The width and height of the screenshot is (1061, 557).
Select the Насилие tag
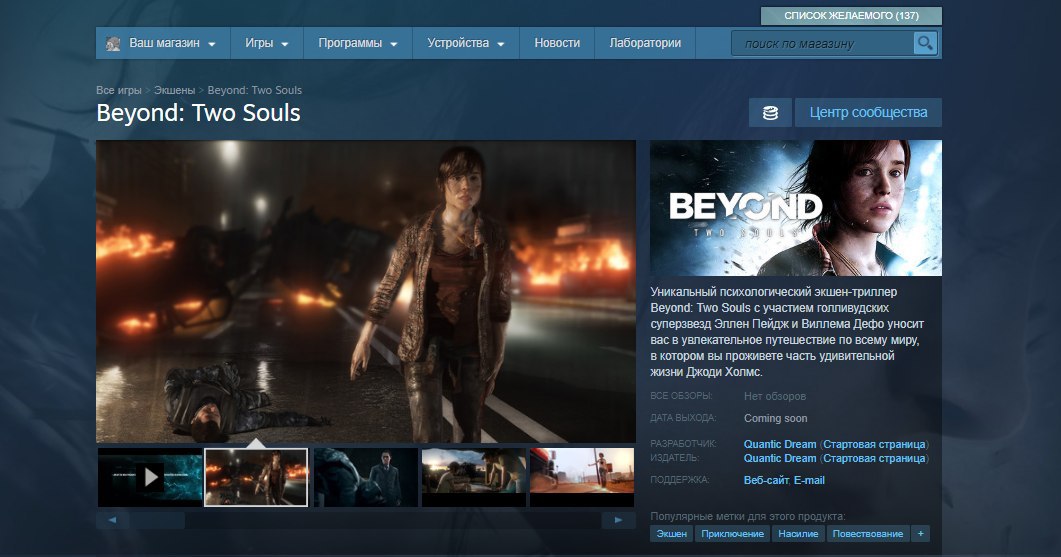pyautogui.click(x=798, y=533)
